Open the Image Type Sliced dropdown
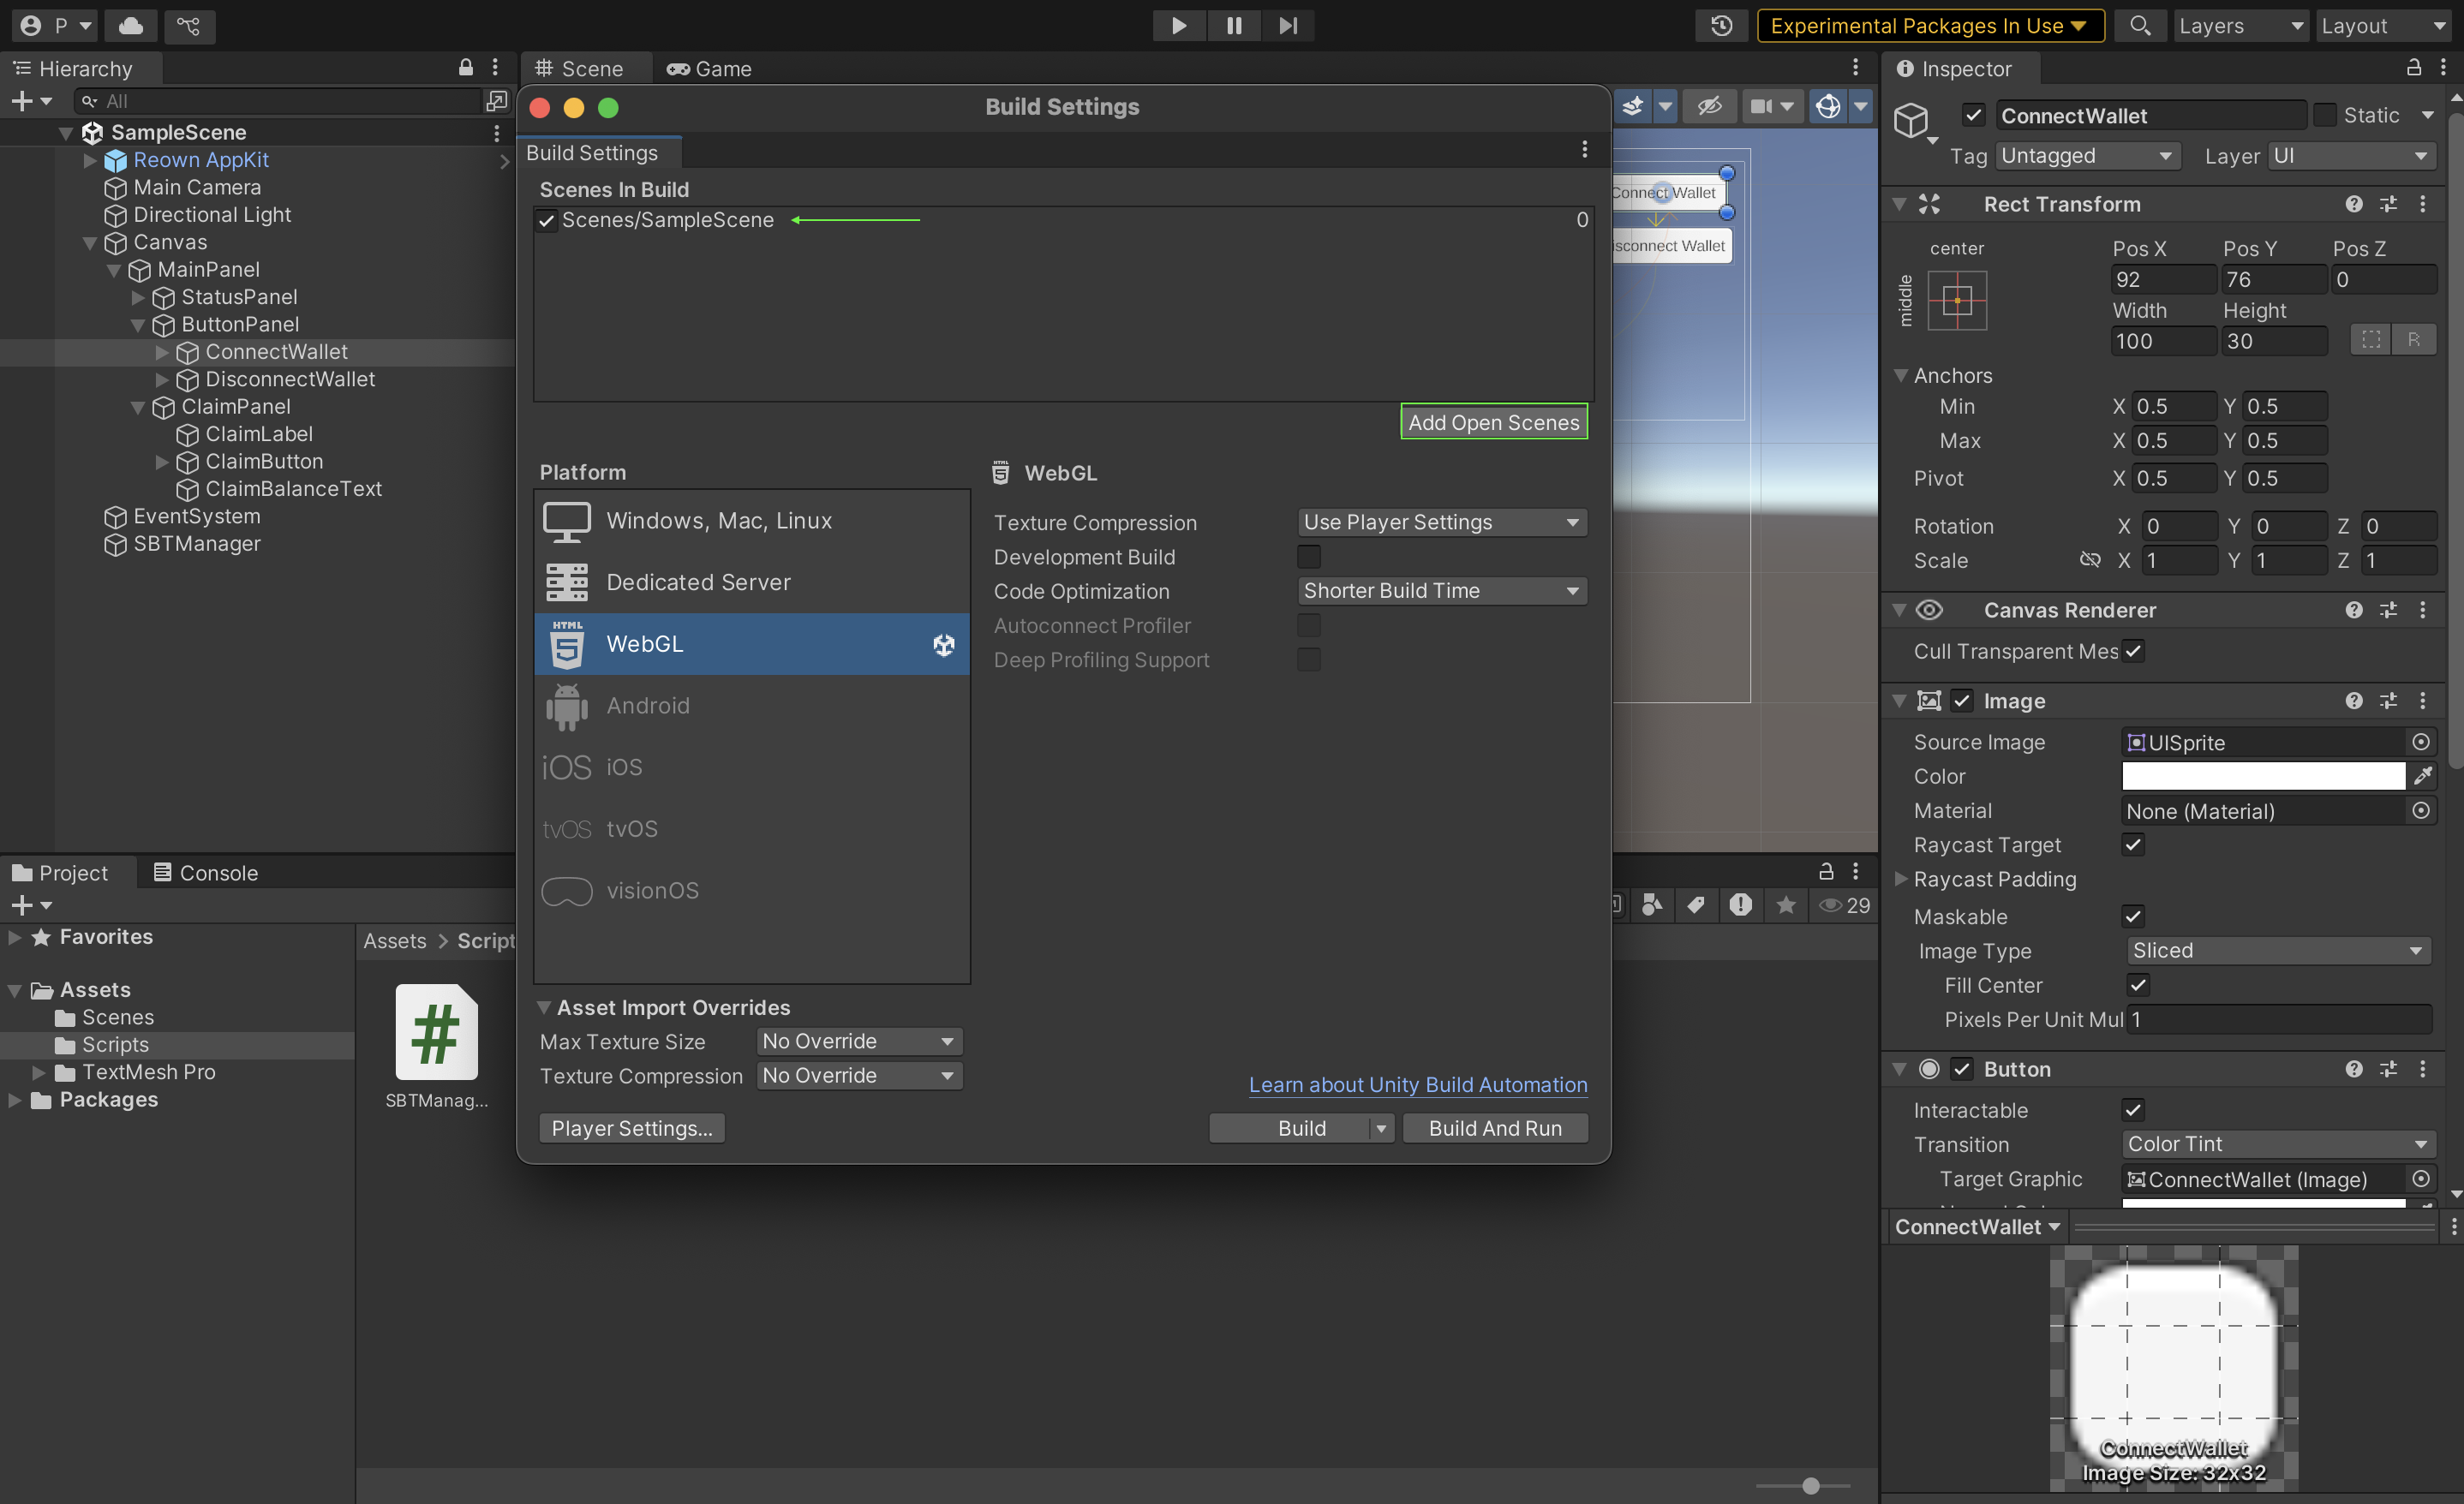The image size is (2464, 1504). pos(2277,951)
